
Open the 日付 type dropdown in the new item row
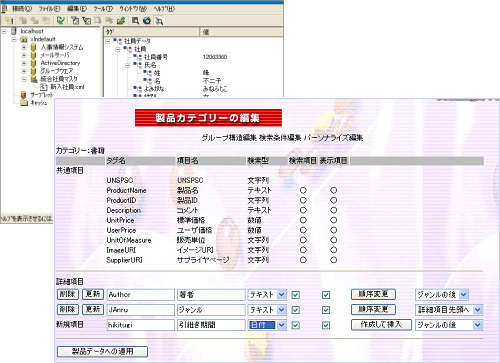point(267,325)
